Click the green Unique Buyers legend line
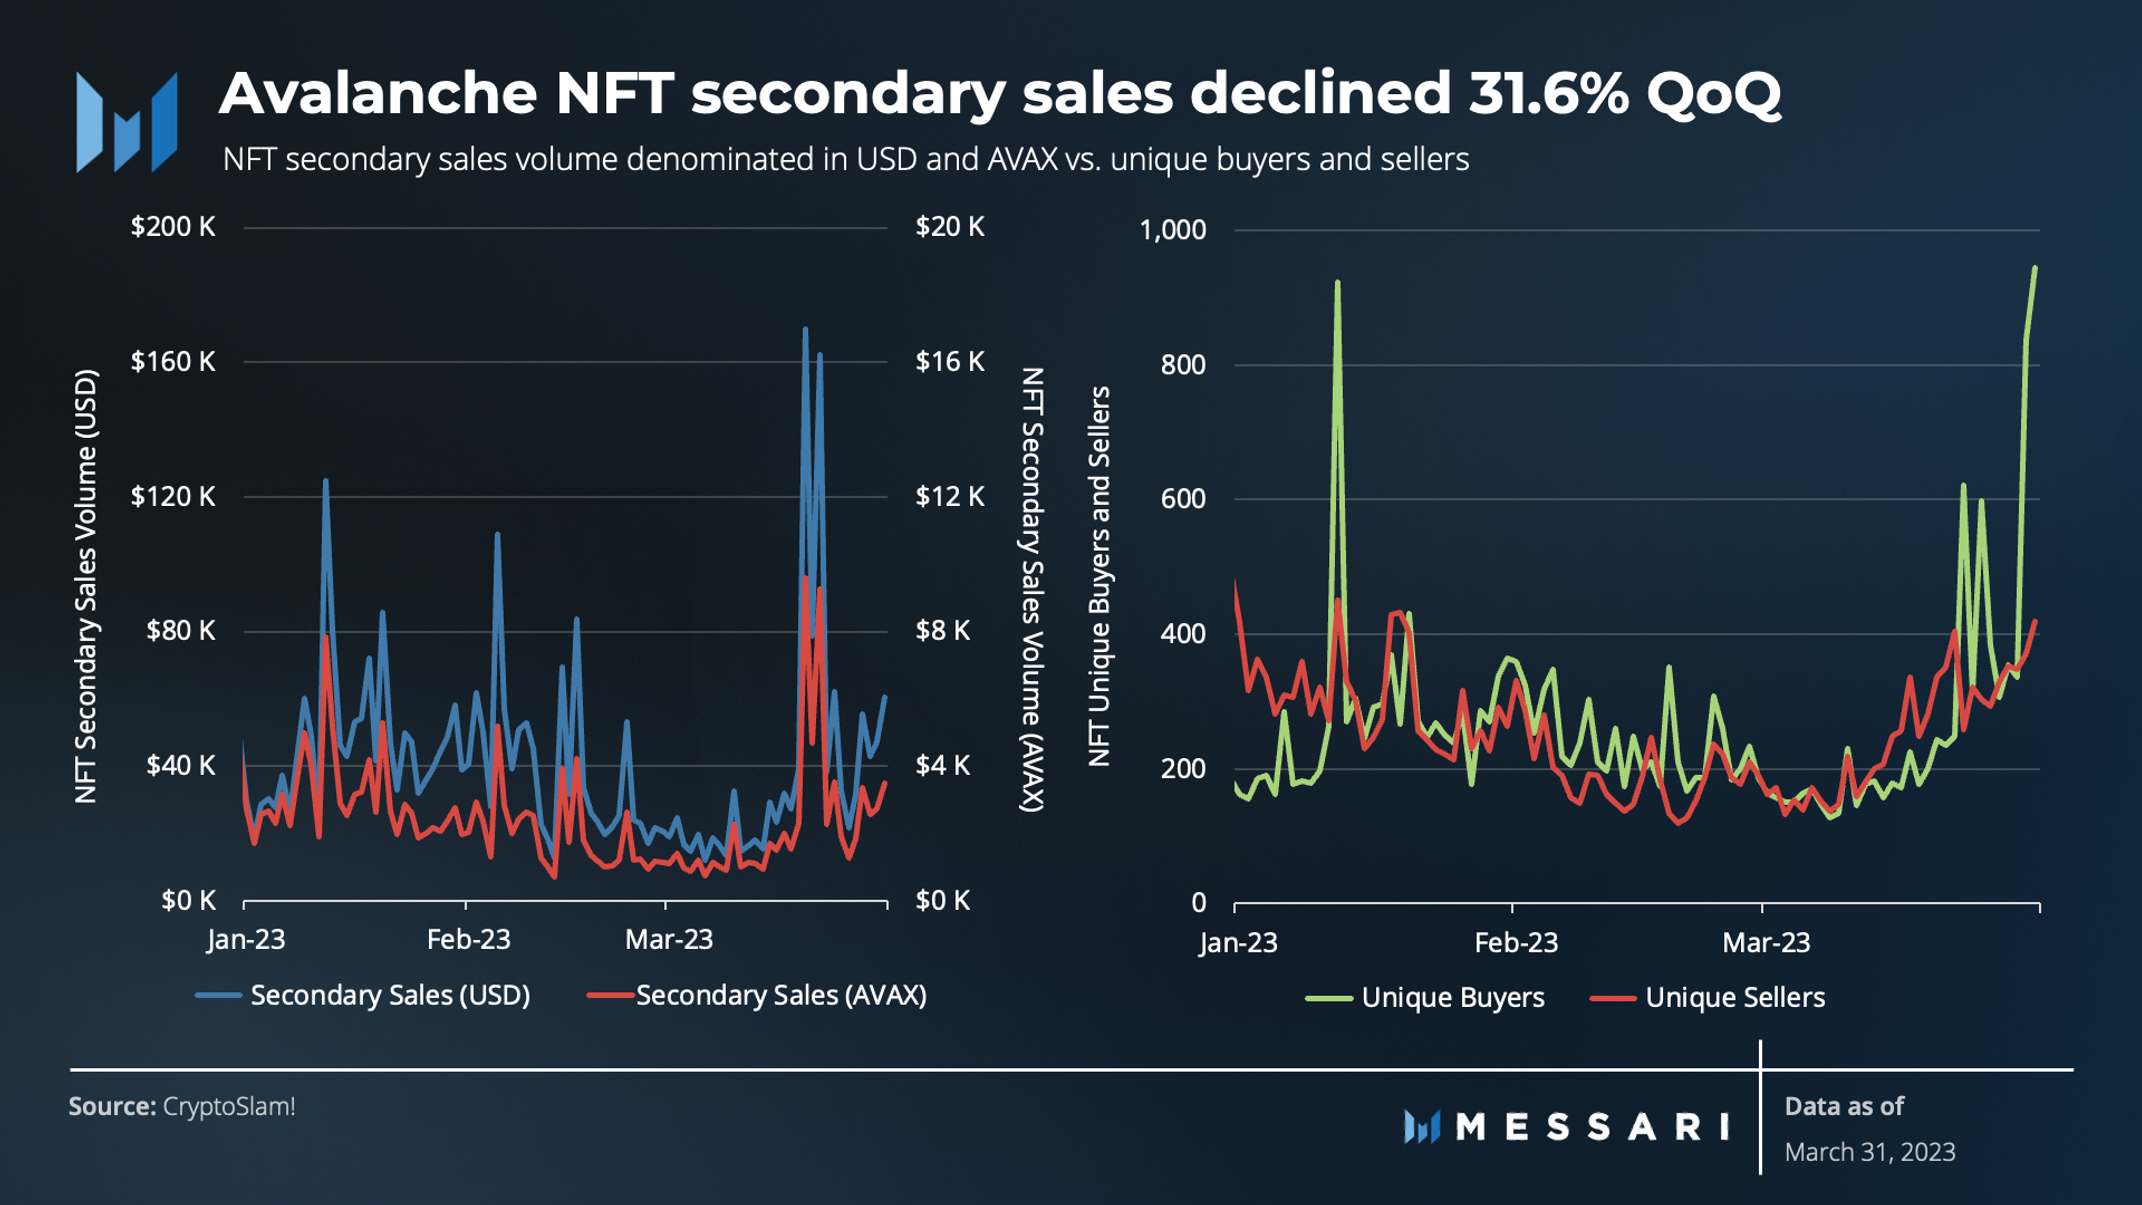 tap(1329, 998)
